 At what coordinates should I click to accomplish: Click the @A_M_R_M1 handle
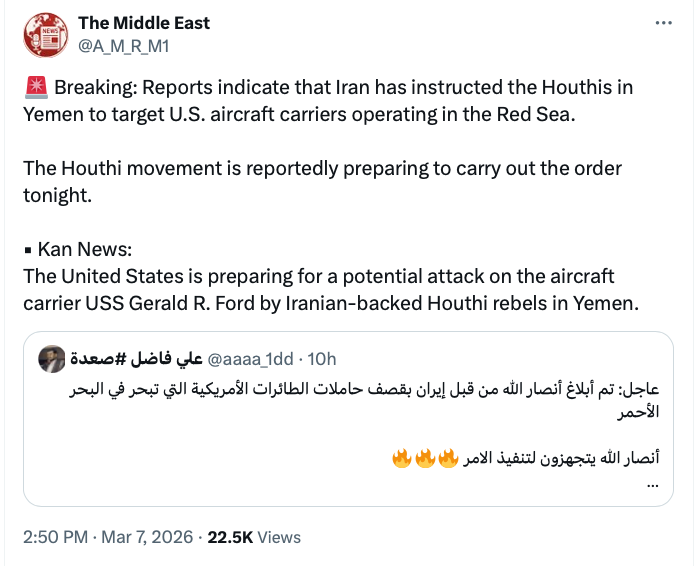(124, 44)
